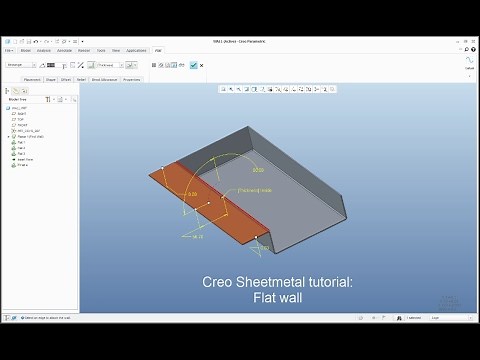Open the Properties panel tab
480x360 pixels.
(x=132, y=80)
